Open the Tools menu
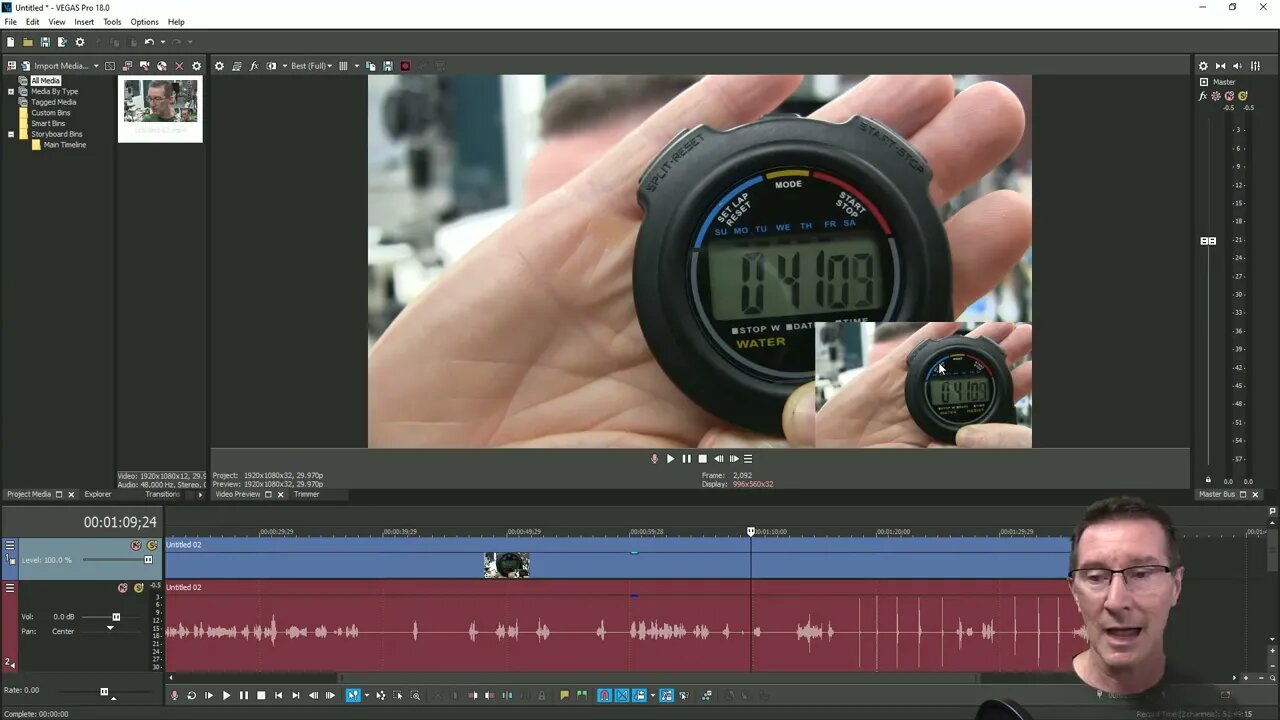Image resolution: width=1280 pixels, height=720 pixels. [x=112, y=22]
